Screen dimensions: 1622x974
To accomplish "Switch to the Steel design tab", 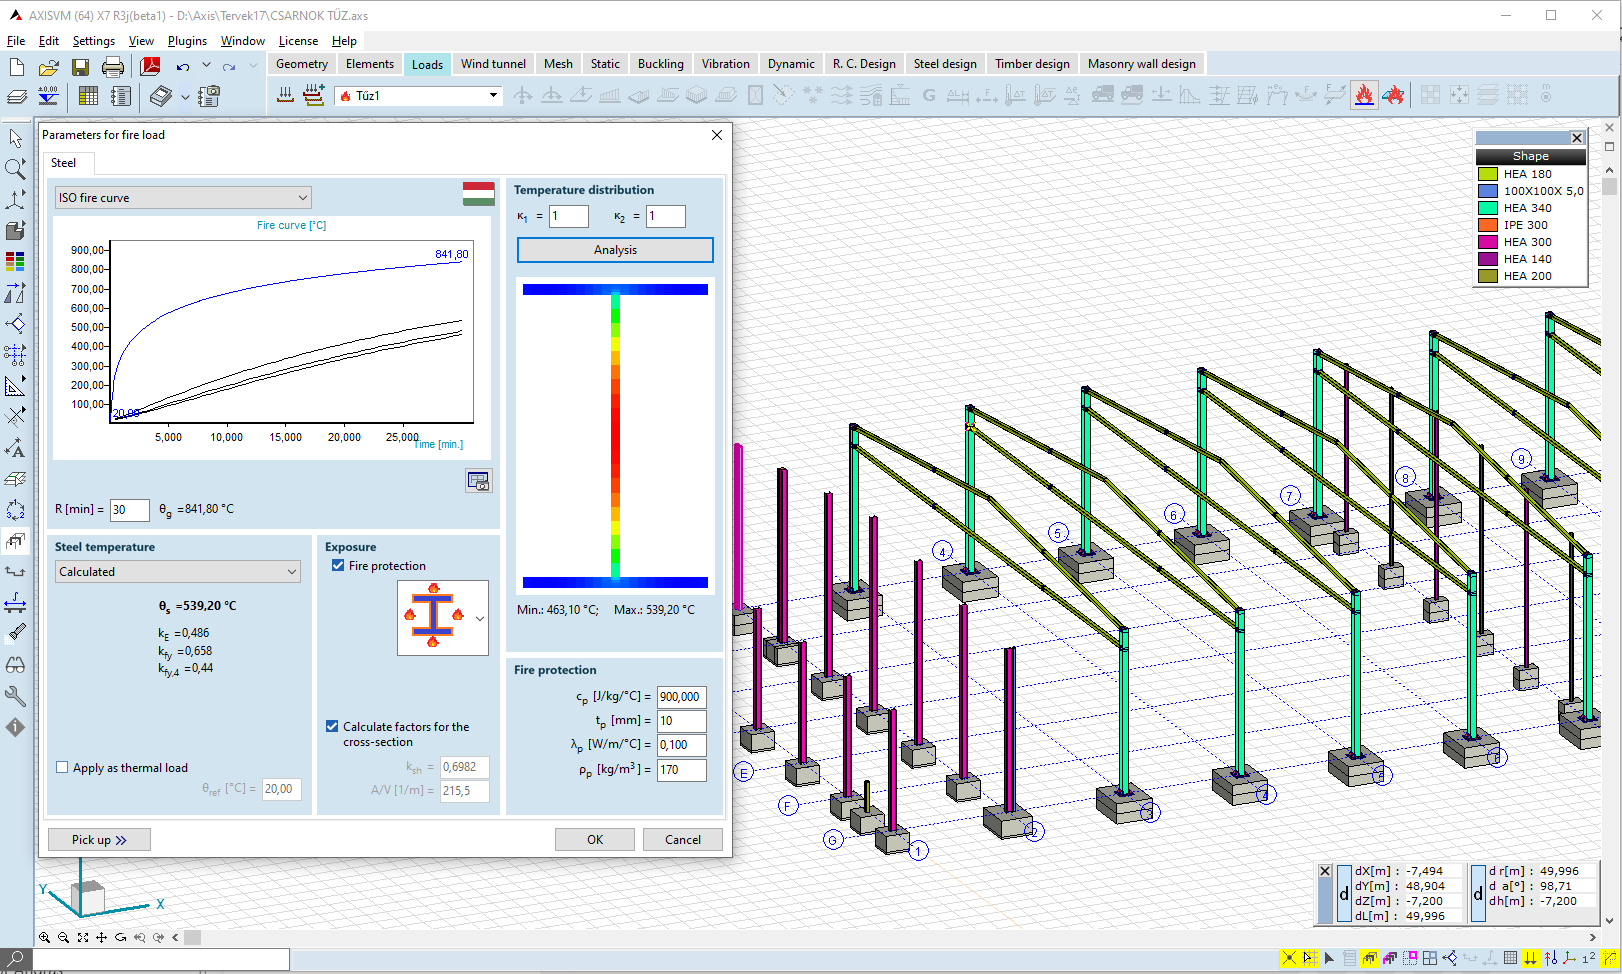I will [x=945, y=64].
